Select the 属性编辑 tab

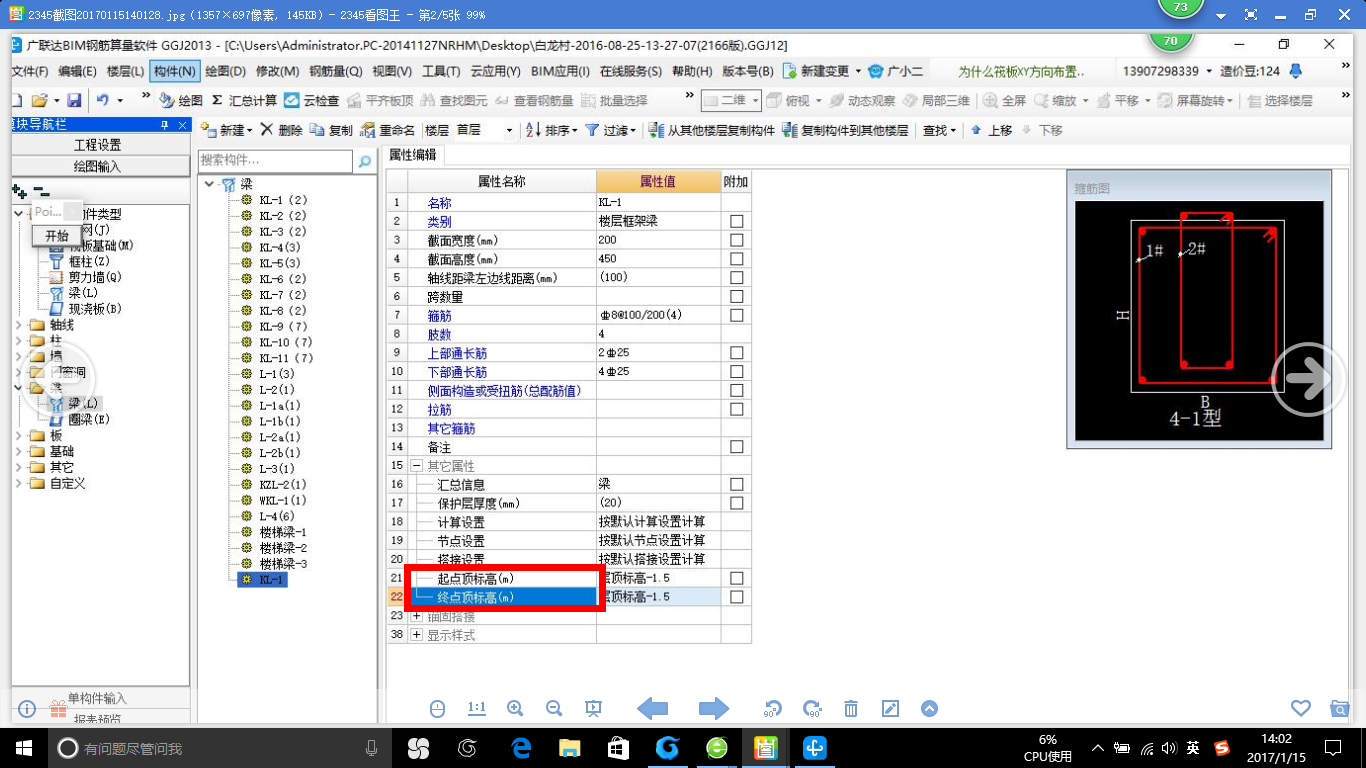pyautogui.click(x=413, y=154)
